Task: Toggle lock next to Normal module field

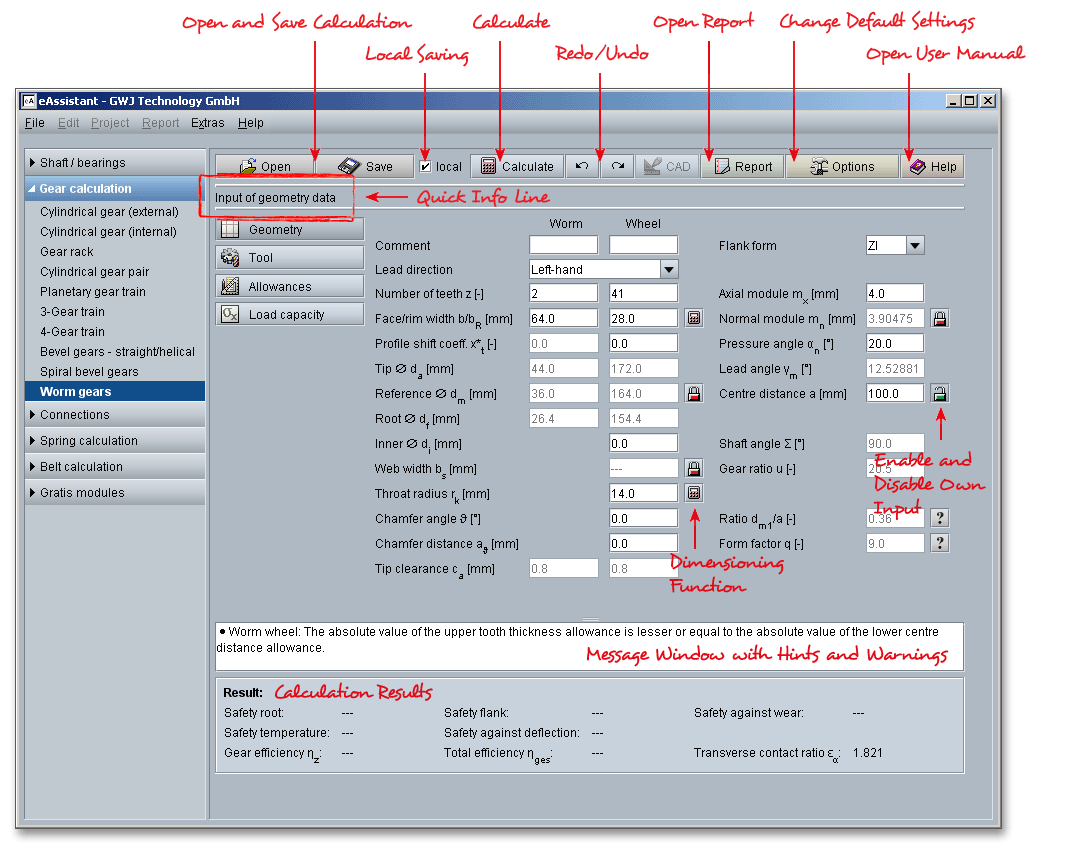Action: point(940,319)
